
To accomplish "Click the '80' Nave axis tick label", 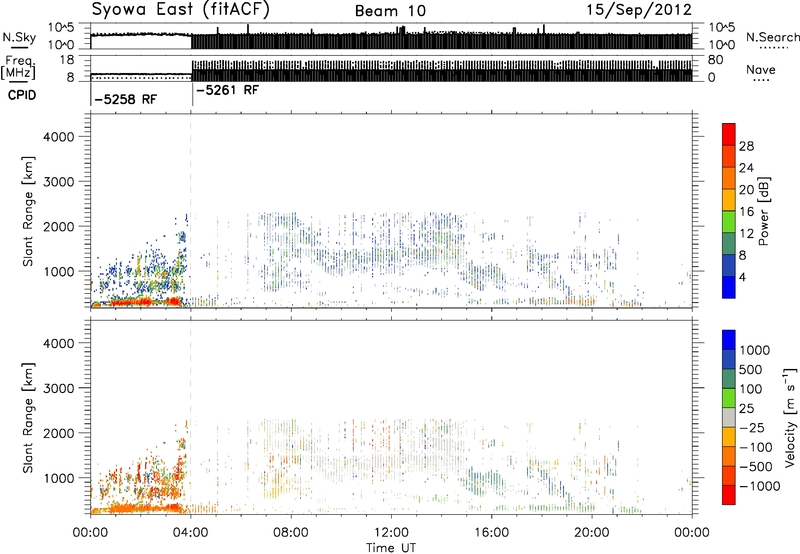I will (715, 60).
